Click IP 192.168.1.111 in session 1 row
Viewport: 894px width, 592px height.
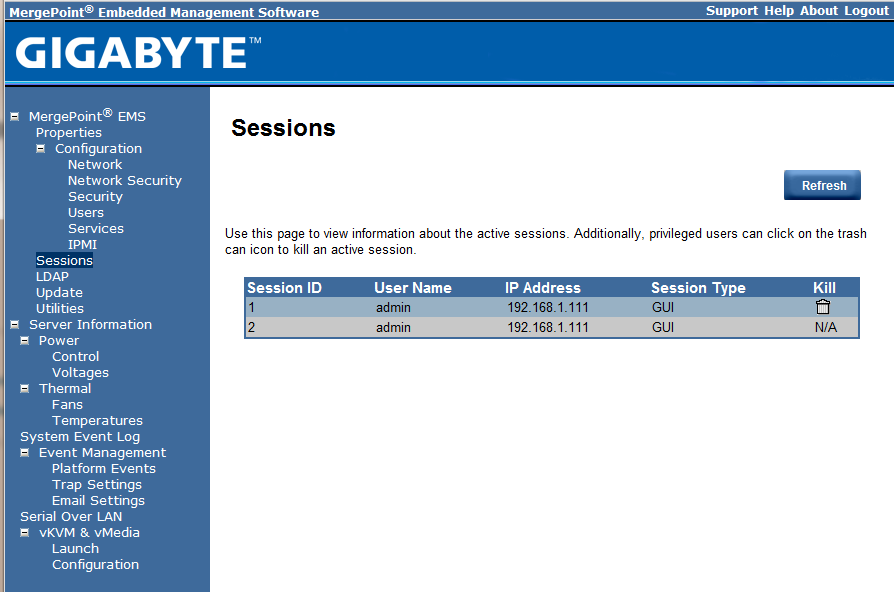[548, 307]
